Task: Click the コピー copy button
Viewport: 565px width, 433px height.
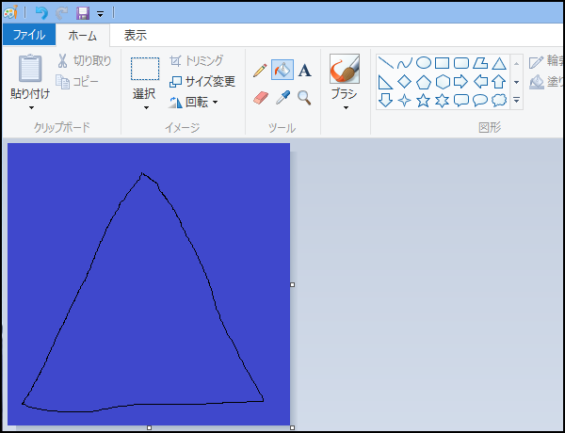Action: tap(77, 82)
